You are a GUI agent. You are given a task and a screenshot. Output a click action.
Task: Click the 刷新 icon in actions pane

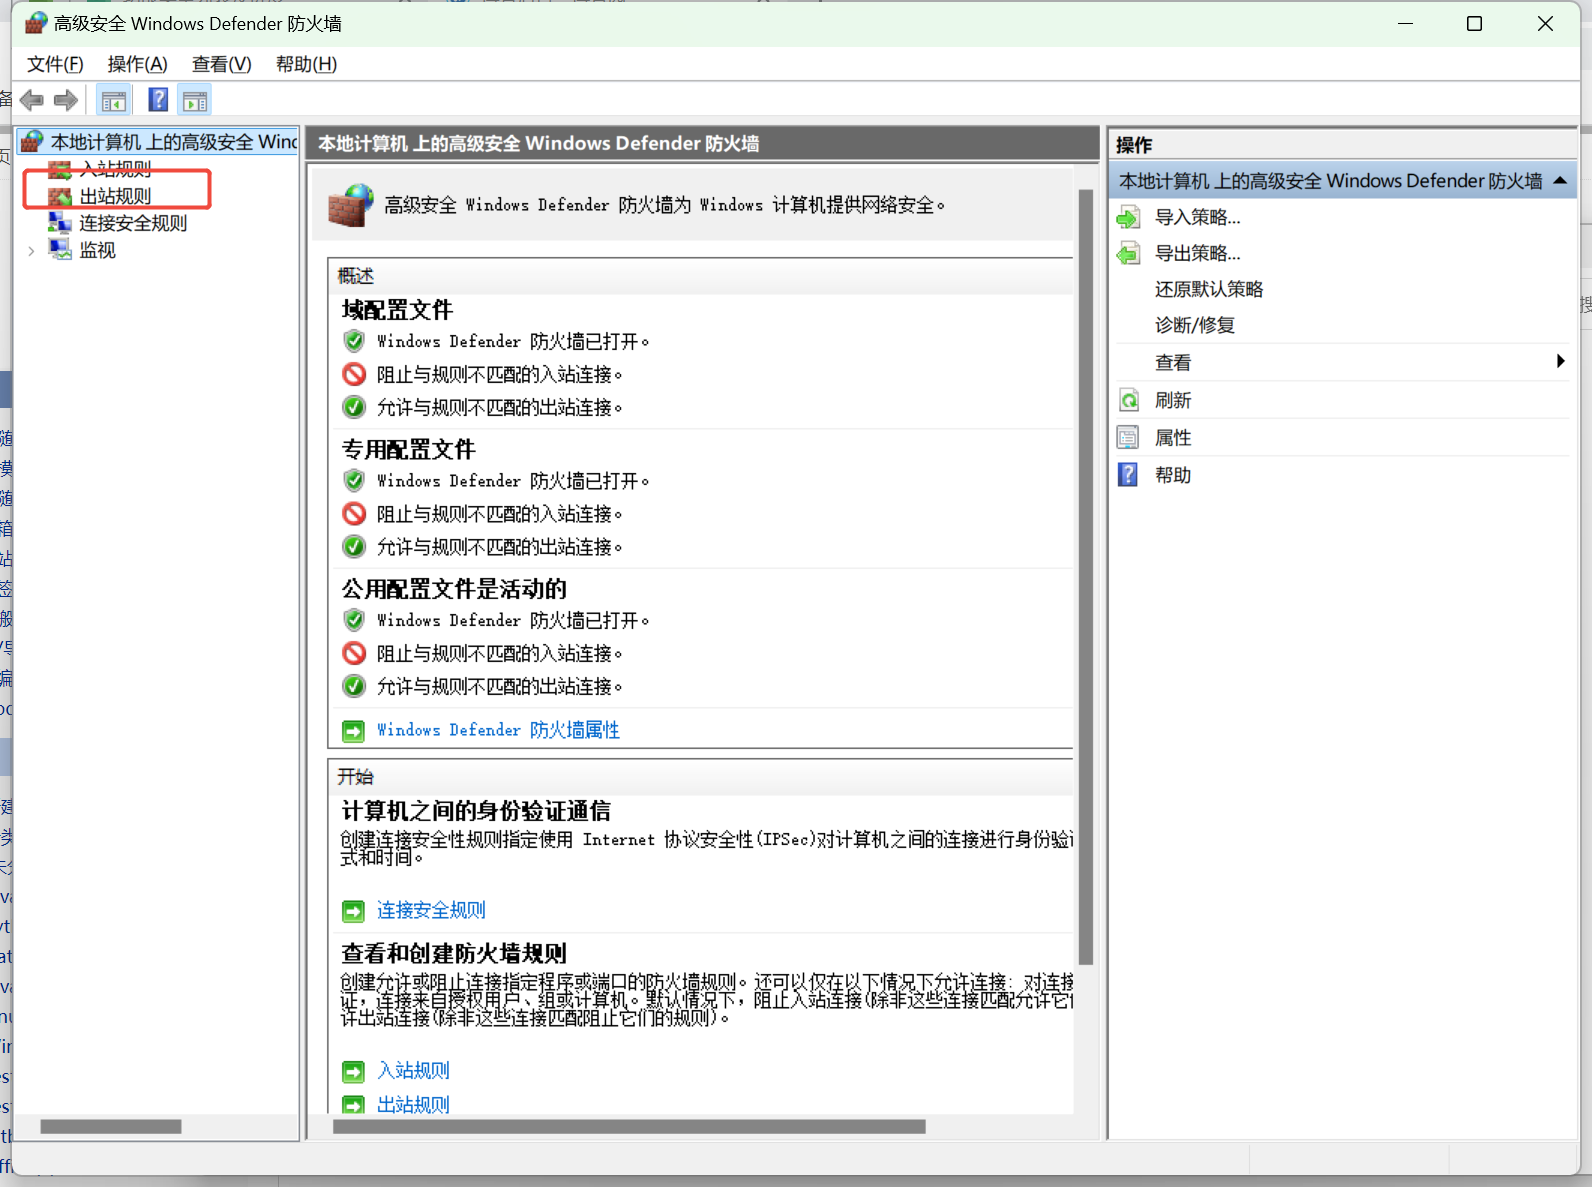pyautogui.click(x=1128, y=400)
